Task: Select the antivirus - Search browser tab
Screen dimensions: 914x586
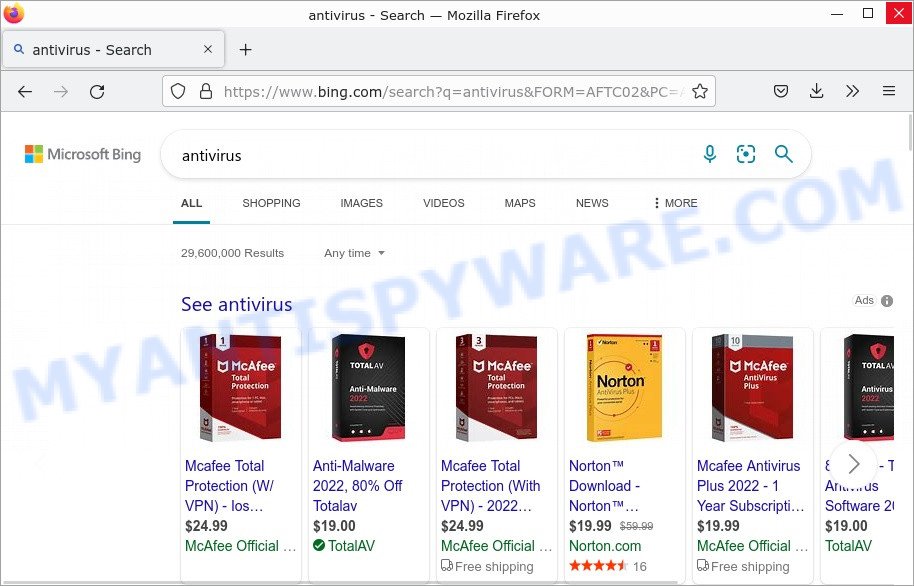Action: pos(114,50)
